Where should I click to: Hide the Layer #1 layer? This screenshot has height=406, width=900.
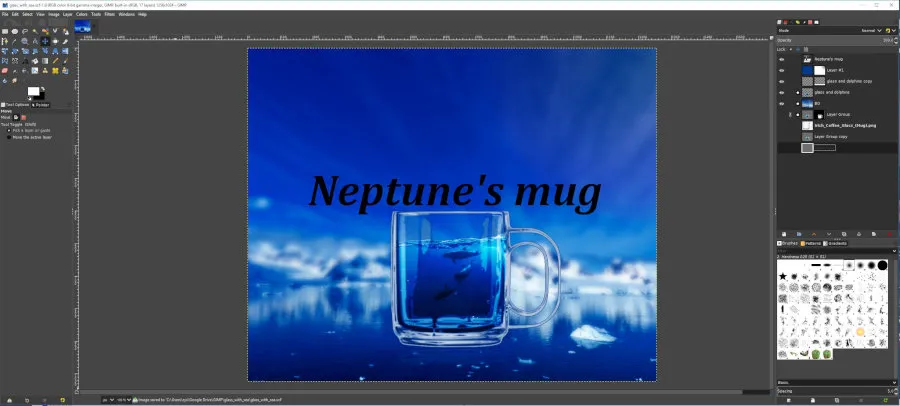point(781,70)
